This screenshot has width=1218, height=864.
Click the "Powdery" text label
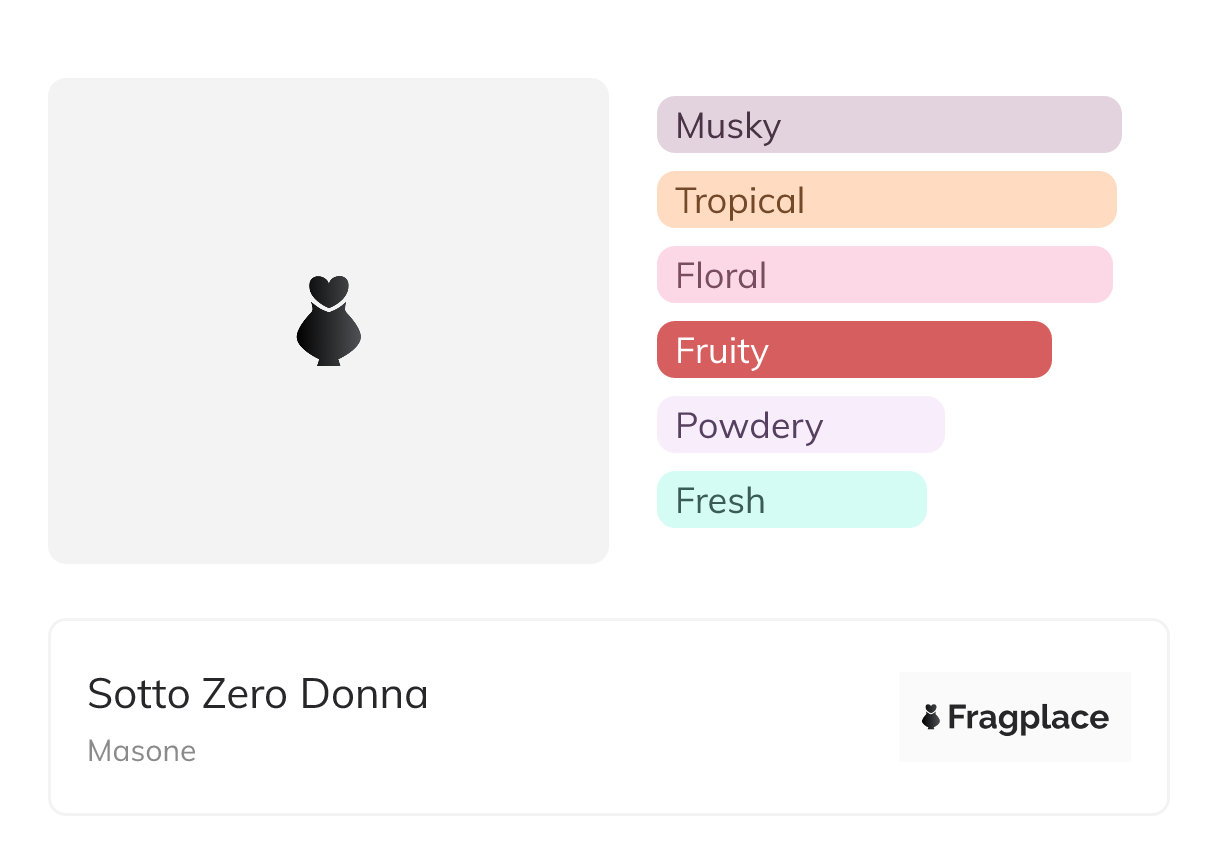coord(749,426)
